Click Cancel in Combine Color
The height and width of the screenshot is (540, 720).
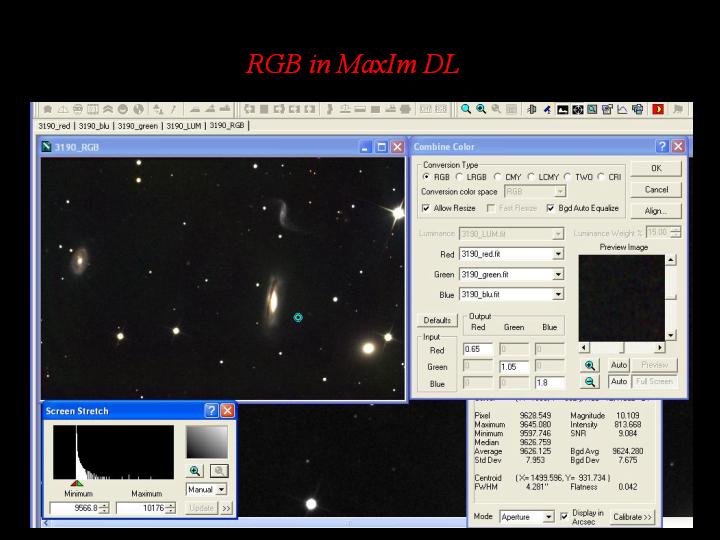coord(656,190)
